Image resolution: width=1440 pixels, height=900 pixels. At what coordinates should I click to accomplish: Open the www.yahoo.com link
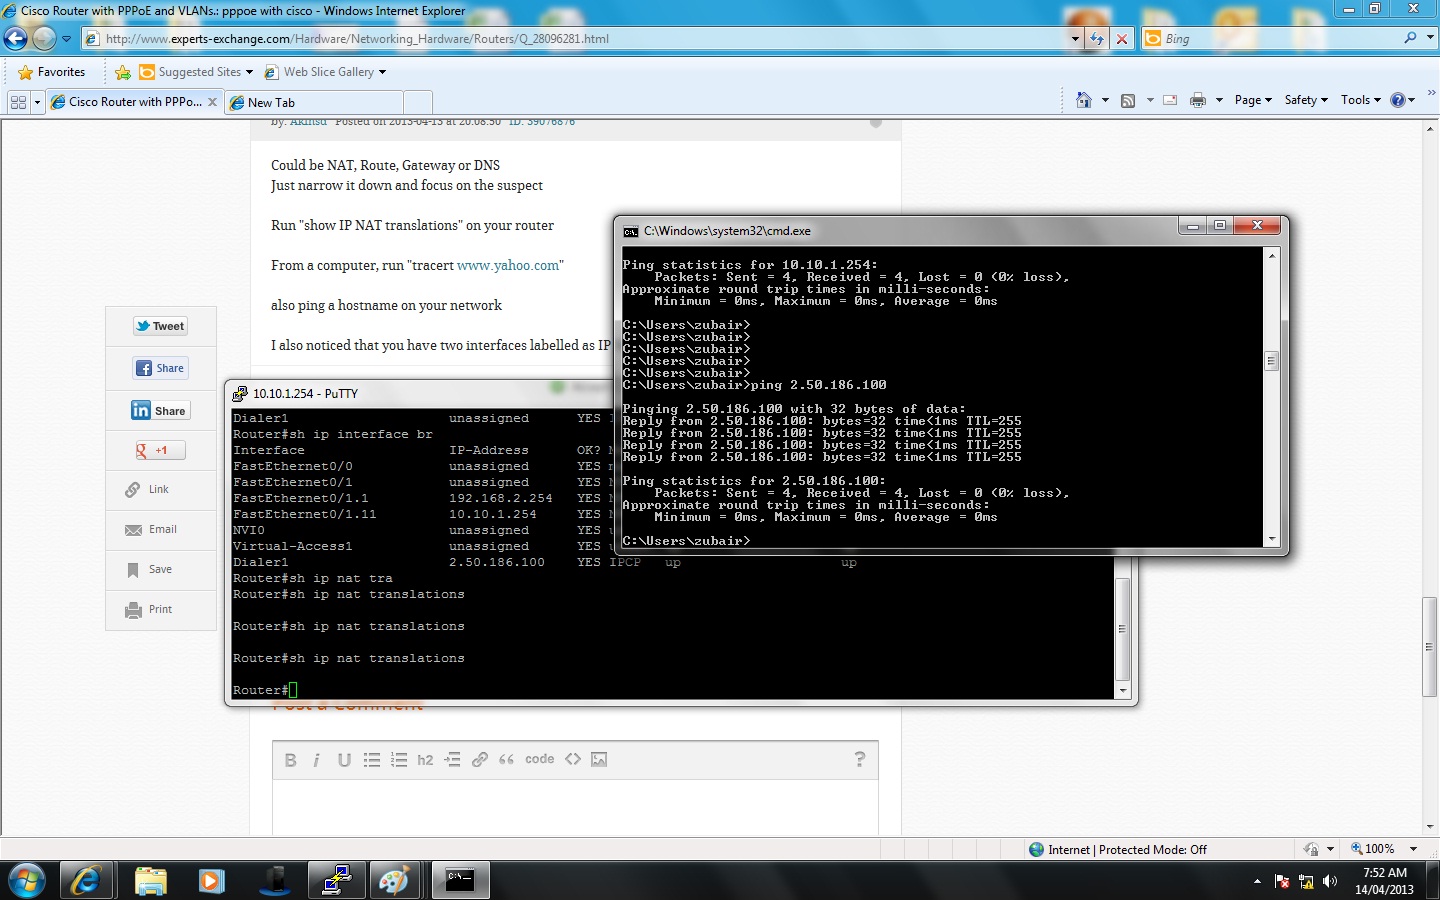508,265
